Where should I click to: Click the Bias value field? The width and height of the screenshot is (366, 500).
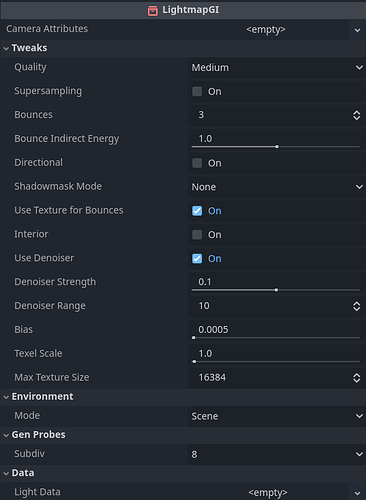tap(276, 330)
